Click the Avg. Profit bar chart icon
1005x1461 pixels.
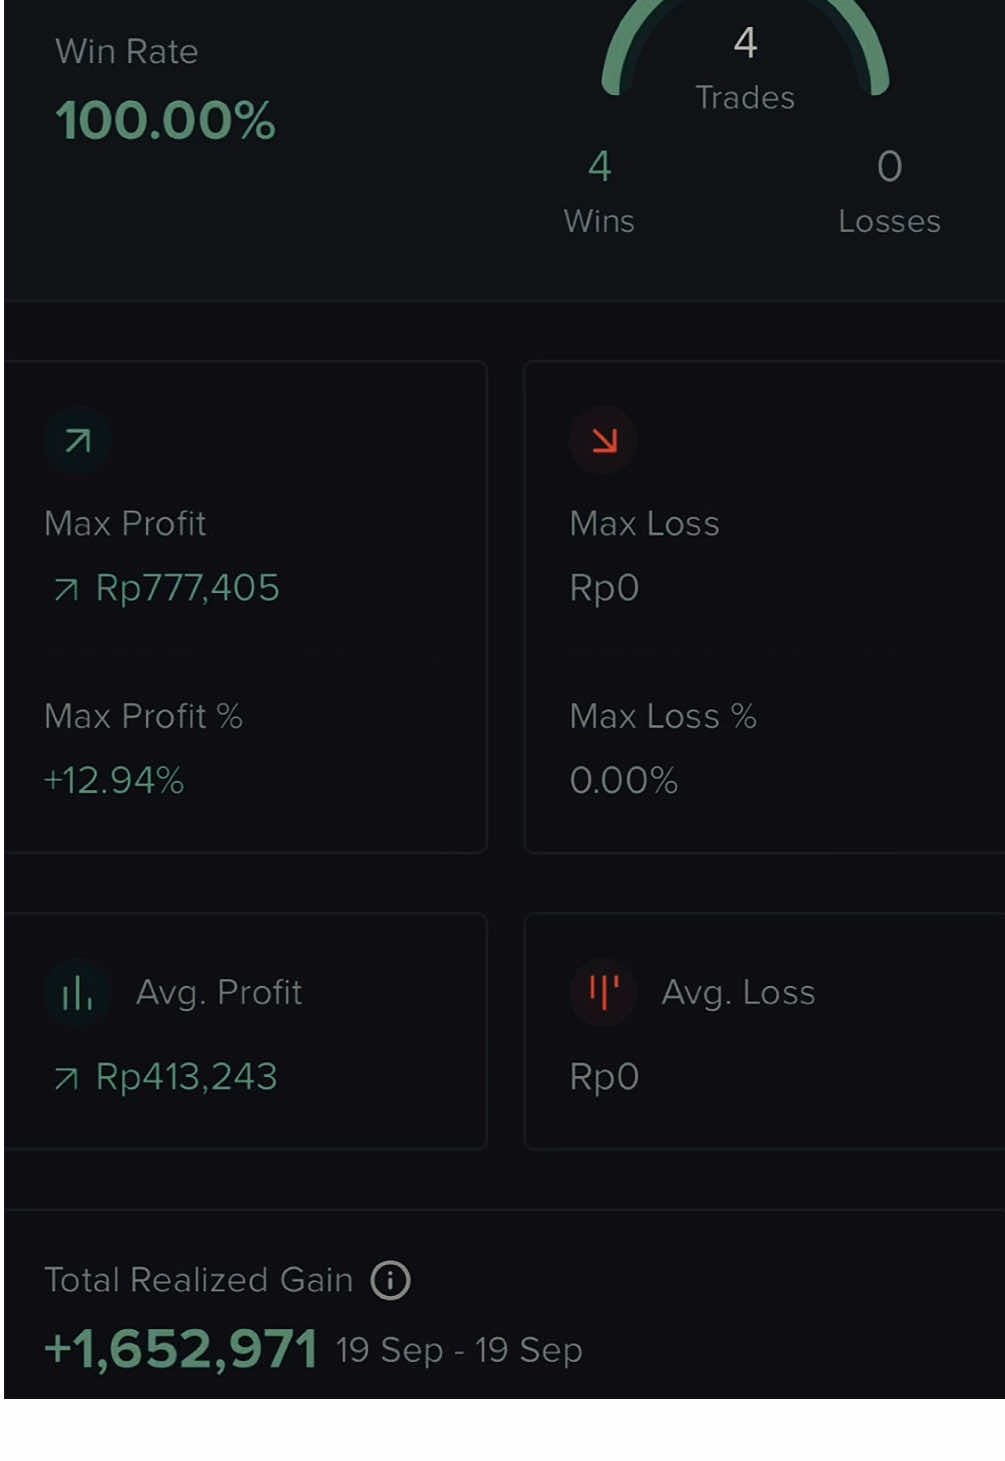[77, 993]
